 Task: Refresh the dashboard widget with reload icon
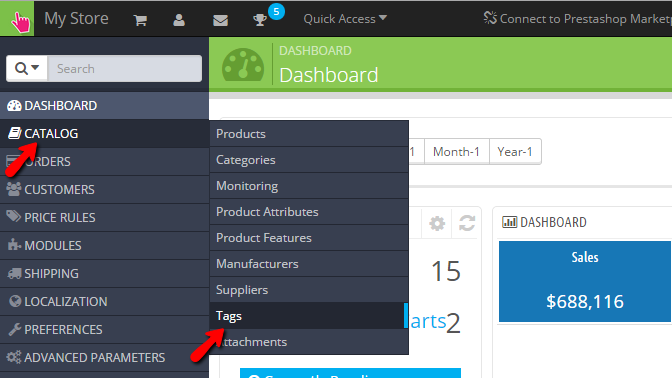pyautogui.click(x=467, y=223)
